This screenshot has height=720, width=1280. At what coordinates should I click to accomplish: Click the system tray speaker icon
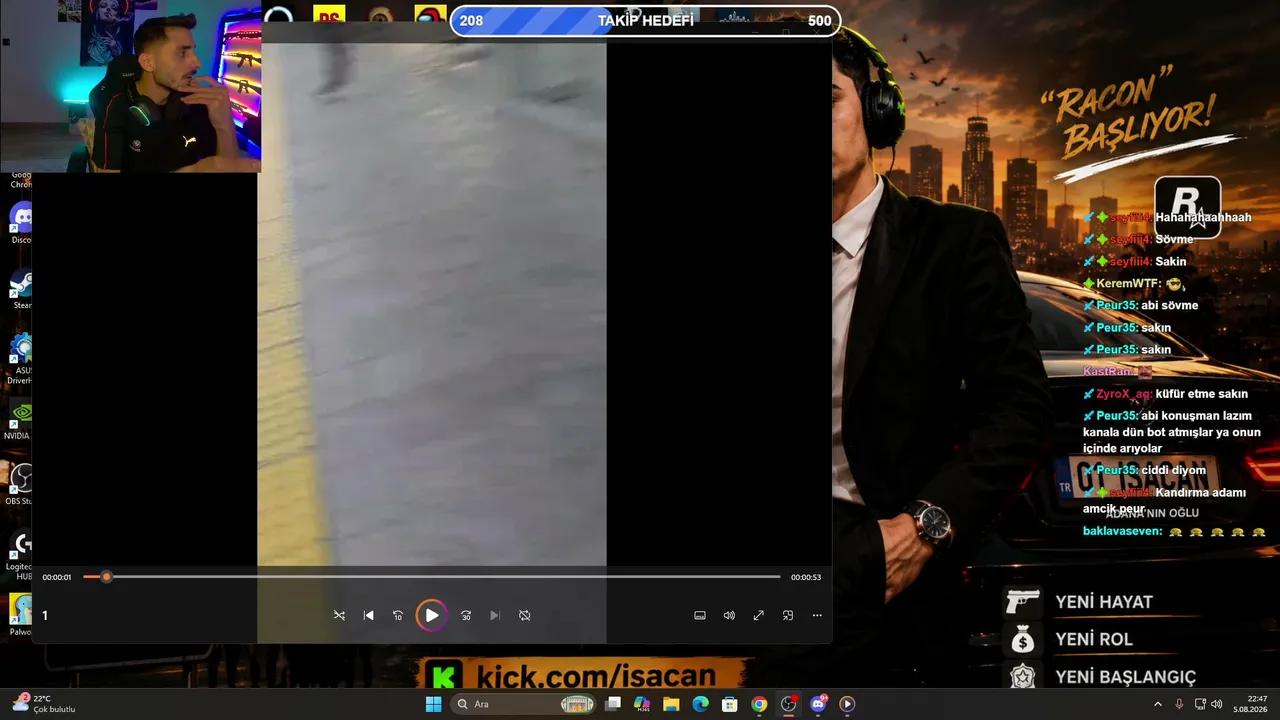(x=1217, y=704)
